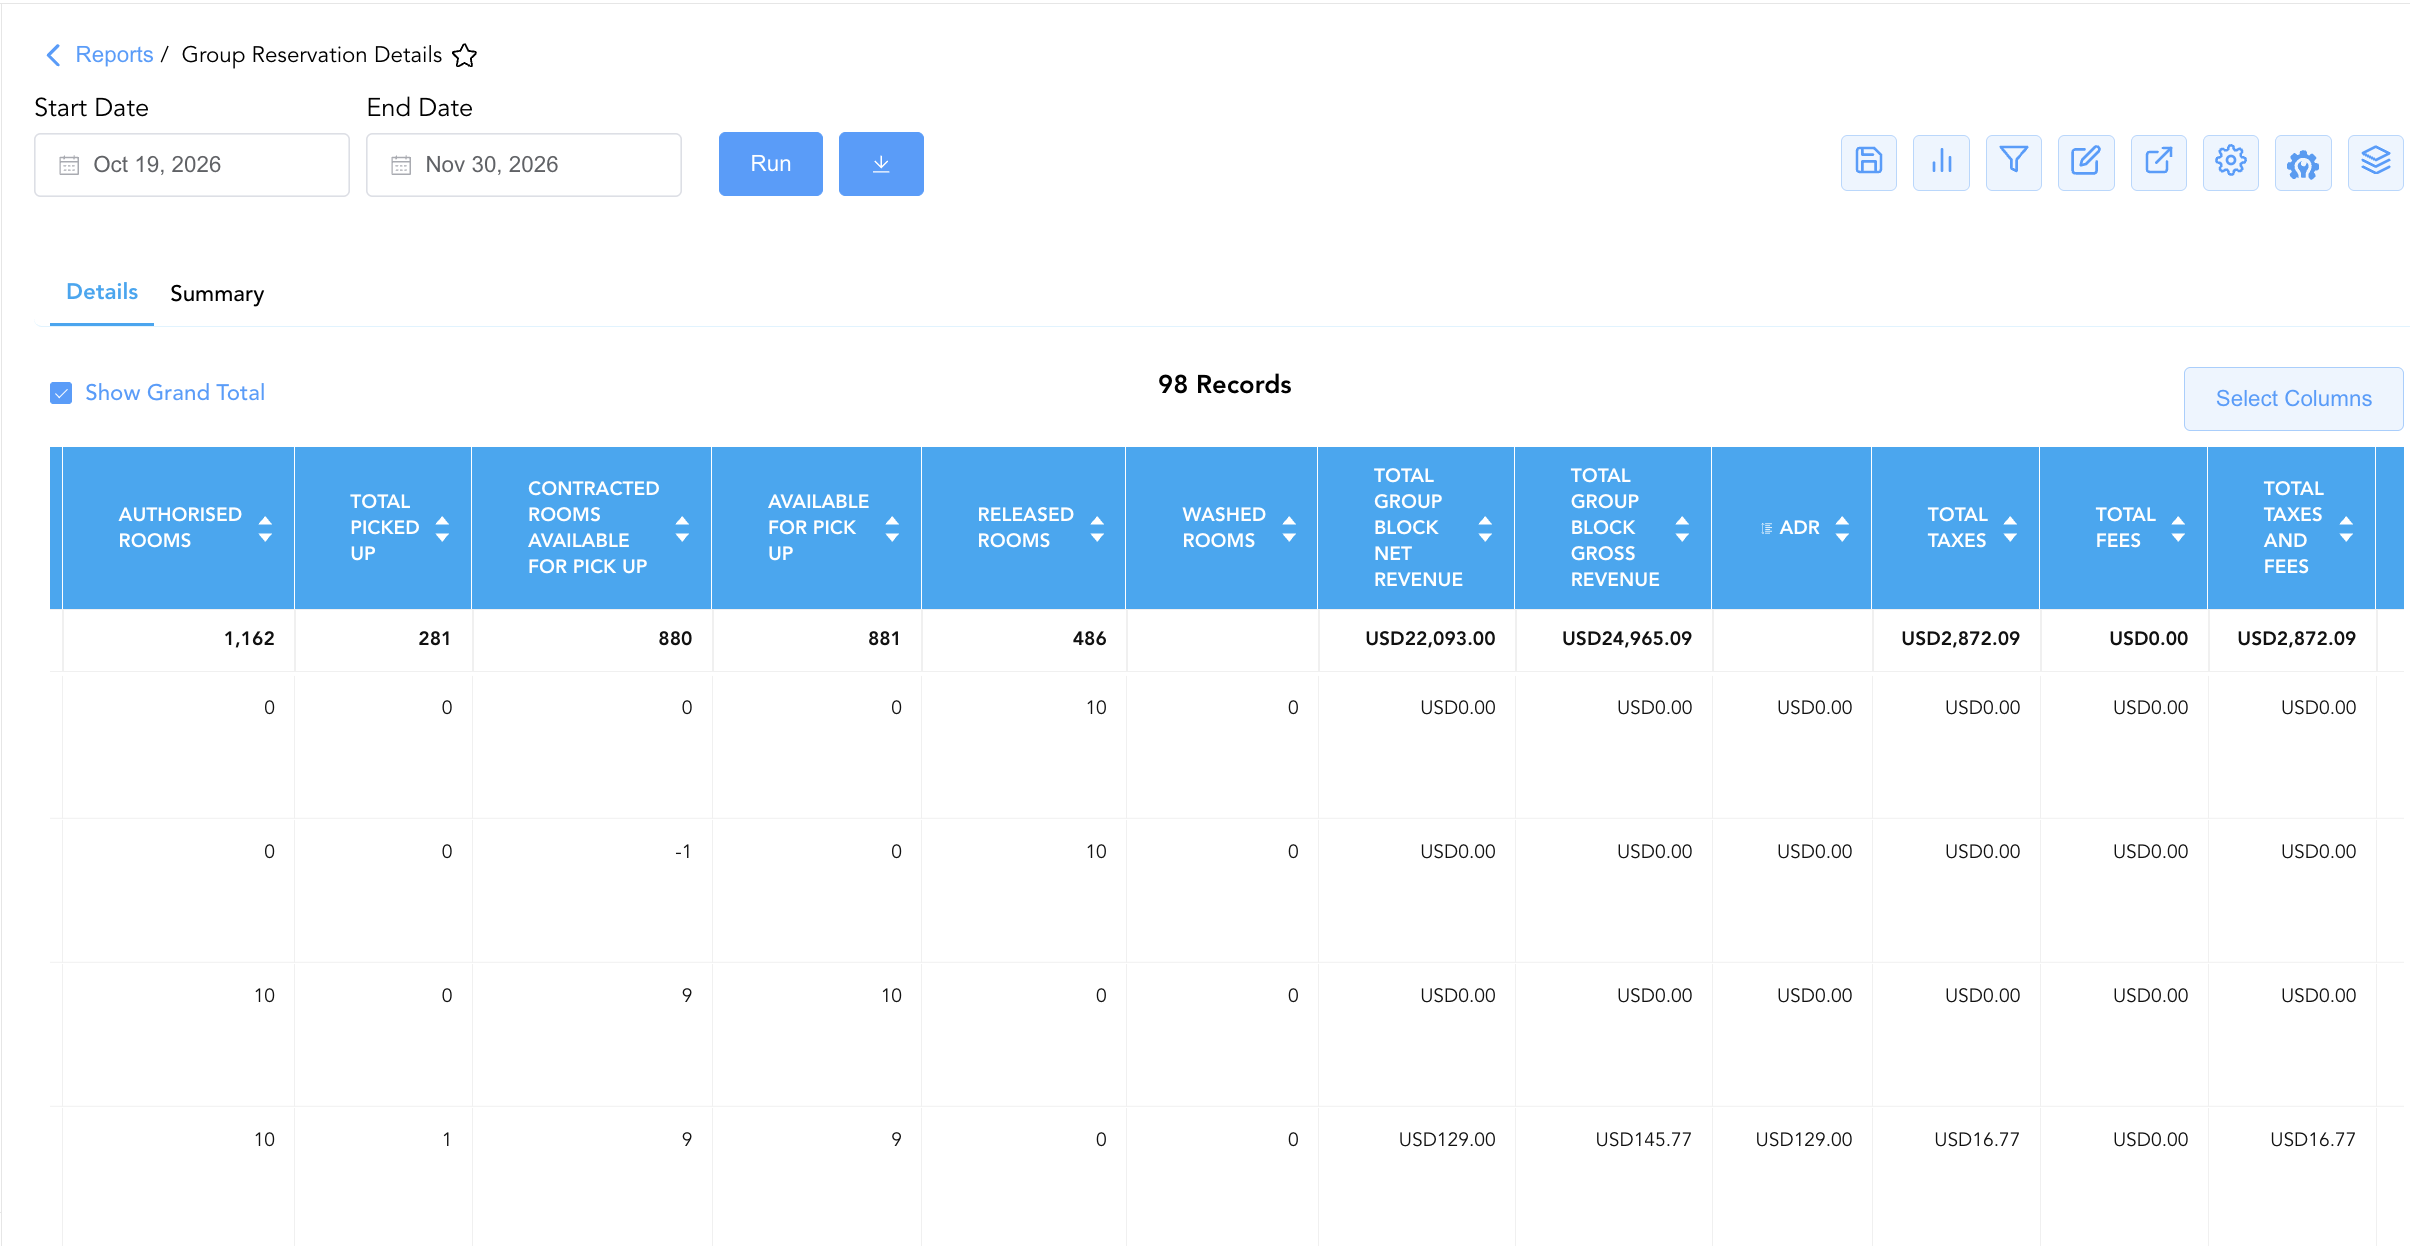Image resolution: width=2410 pixels, height=1246 pixels.
Task: Click the layers stack icon
Action: click(2375, 162)
